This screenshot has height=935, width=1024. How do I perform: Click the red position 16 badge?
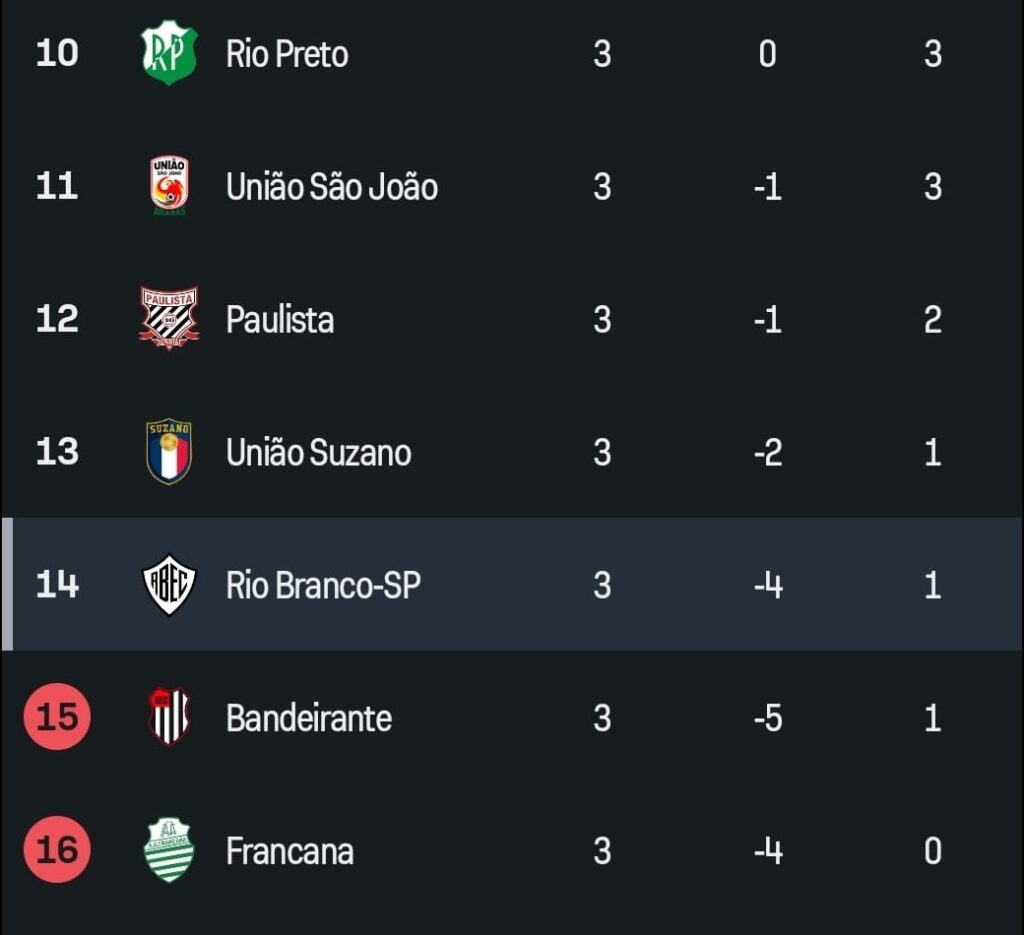[57, 850]
